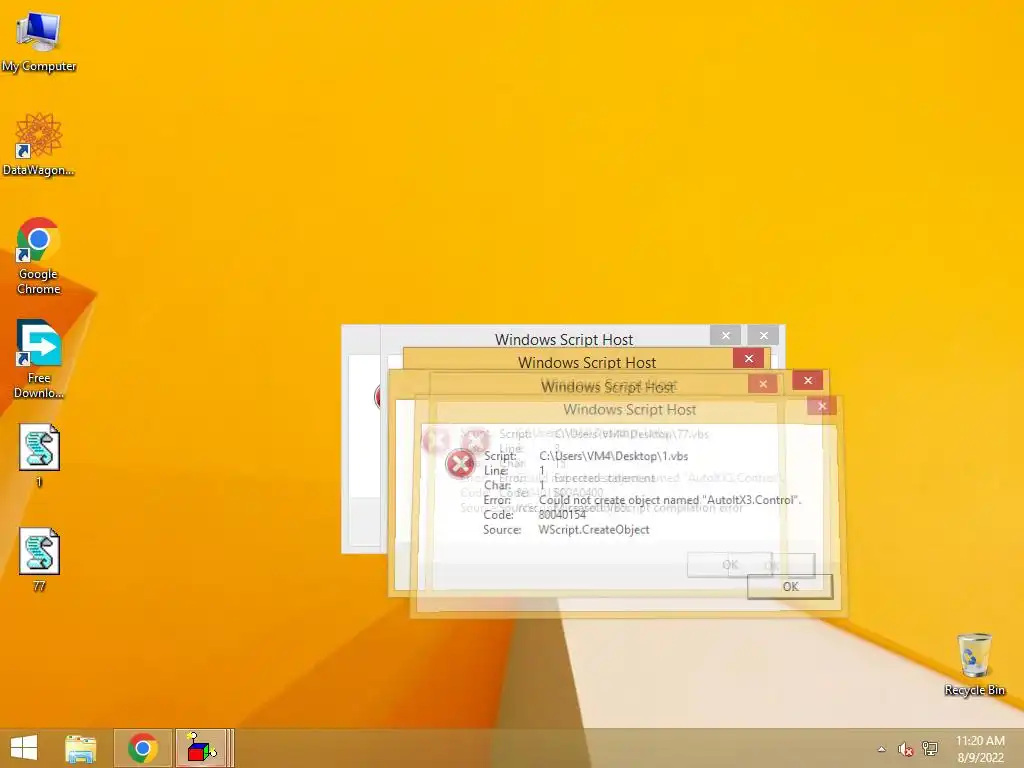
Task: Select the script file named 77
Action: [39, 560]
